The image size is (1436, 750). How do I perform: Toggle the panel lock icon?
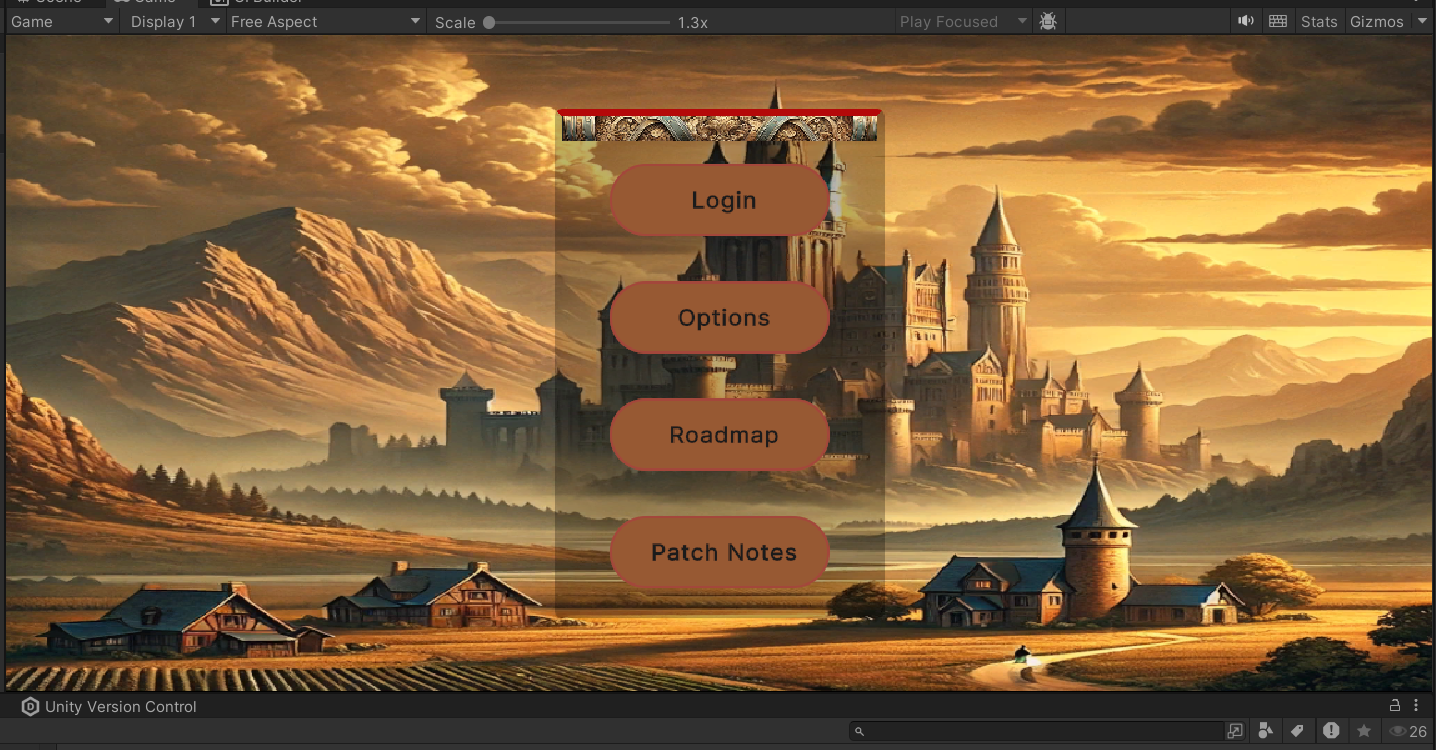coord(1395,706)
